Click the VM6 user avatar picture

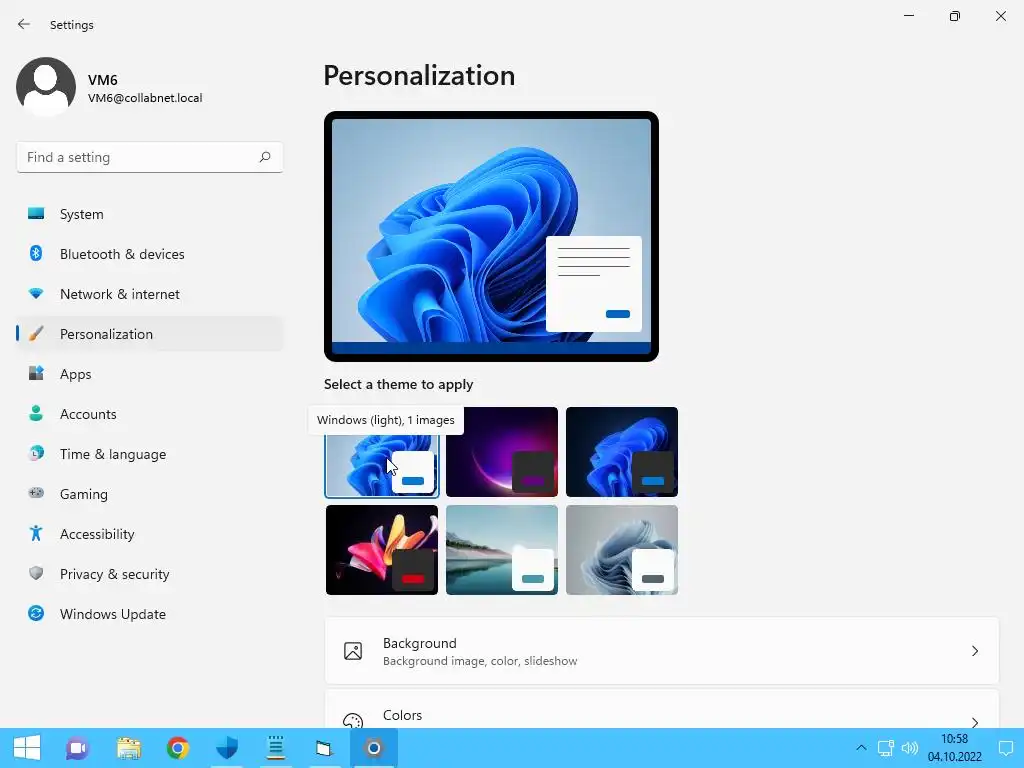pyautogui.click(x=46, y=87)
